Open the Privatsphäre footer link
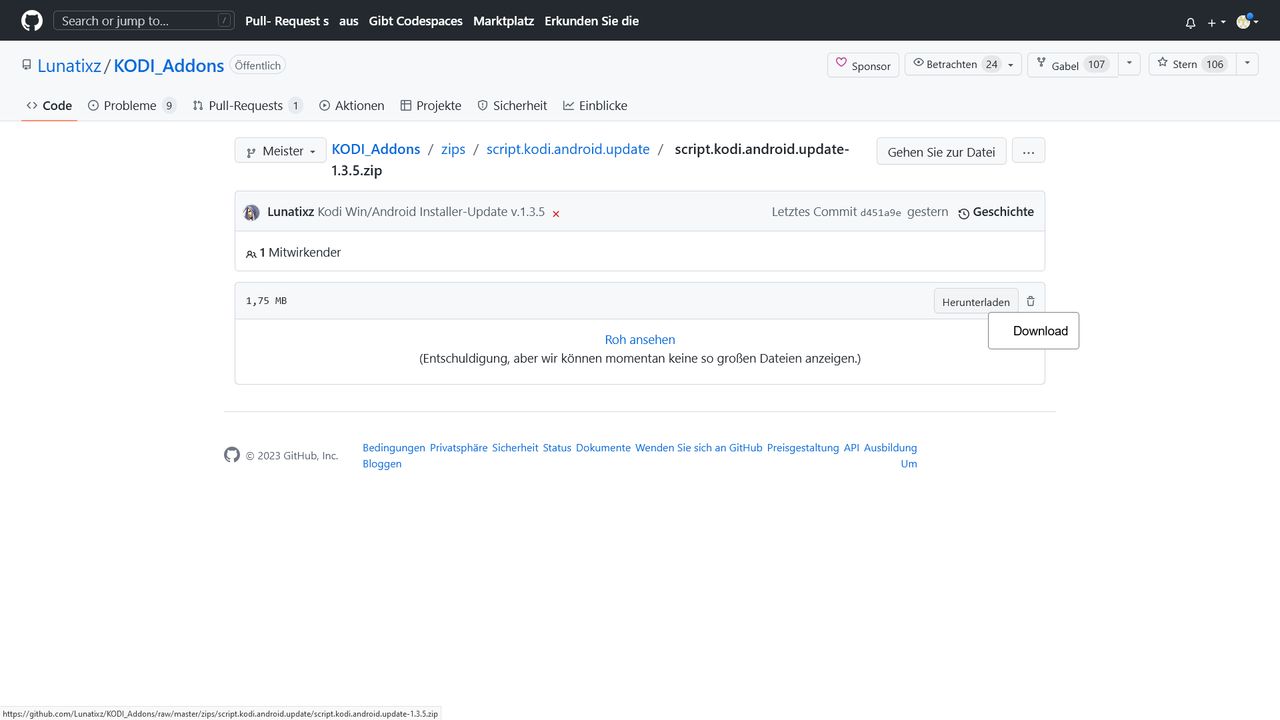The width and height of the screenshot is (1280, 720). coord(459,448)
